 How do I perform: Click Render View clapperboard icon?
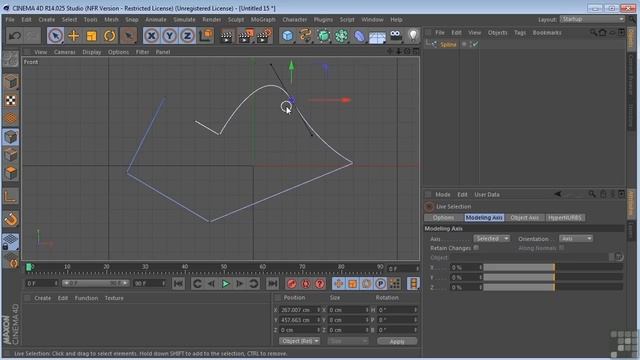pos(226,36)
